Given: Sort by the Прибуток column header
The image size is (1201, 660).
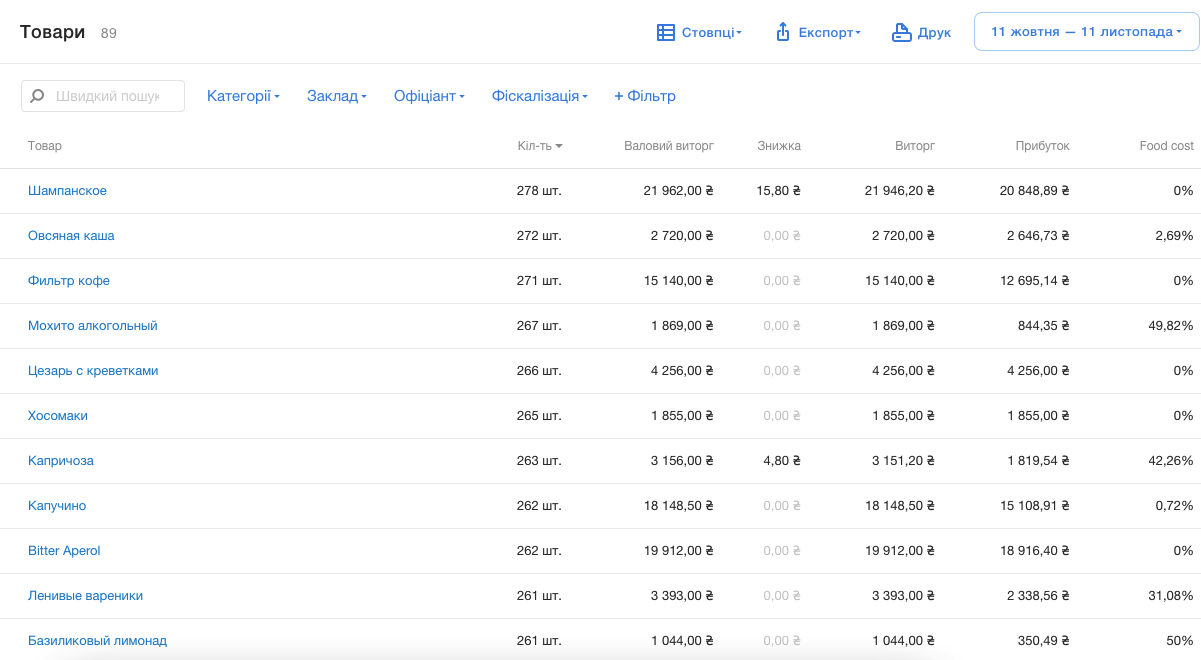Looking at the screenshot, I should (1042, 146).
